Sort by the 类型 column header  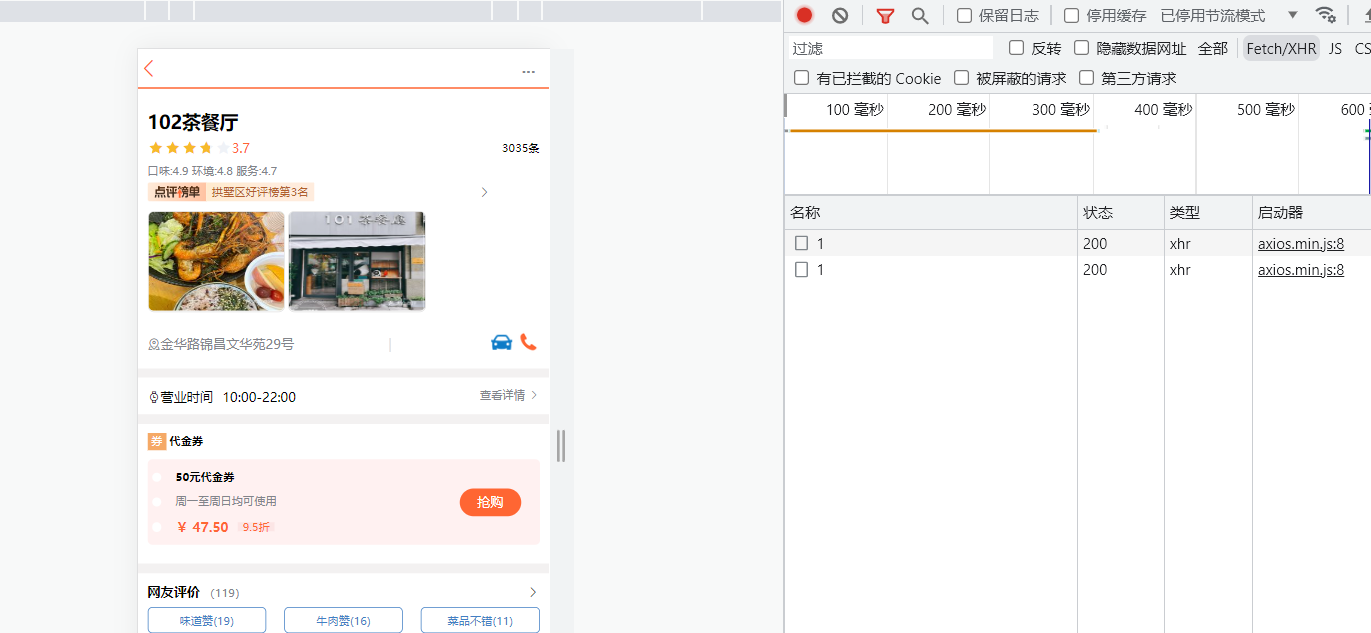point(1208,212)
